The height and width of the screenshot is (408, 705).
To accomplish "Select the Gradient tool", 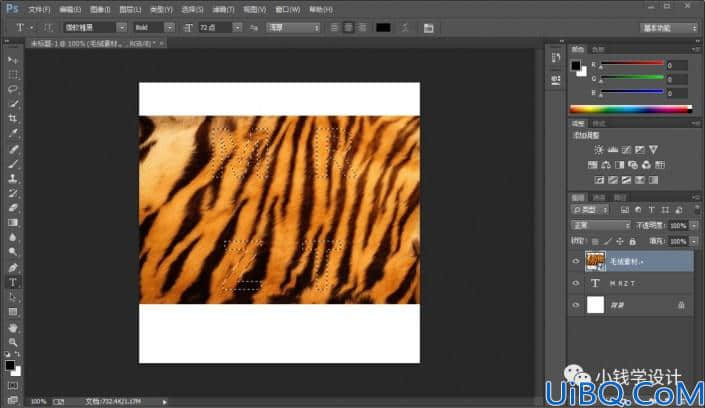I will [13, 223].
